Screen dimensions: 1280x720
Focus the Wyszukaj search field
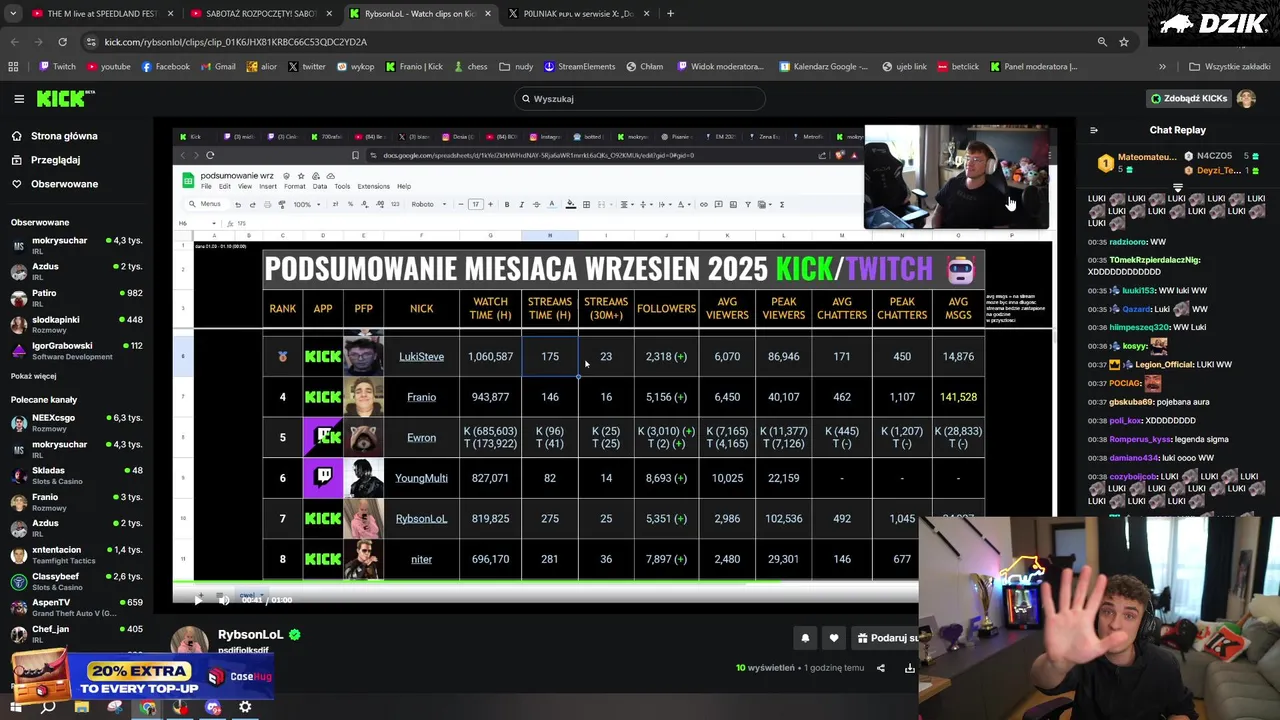click(640, 98)
